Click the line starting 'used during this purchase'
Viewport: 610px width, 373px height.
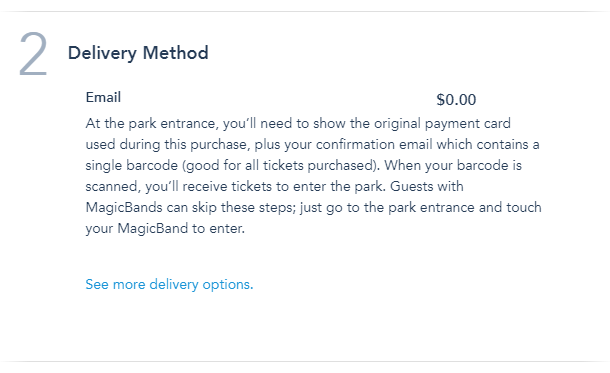pyautogui.click(x=312, y=144)
